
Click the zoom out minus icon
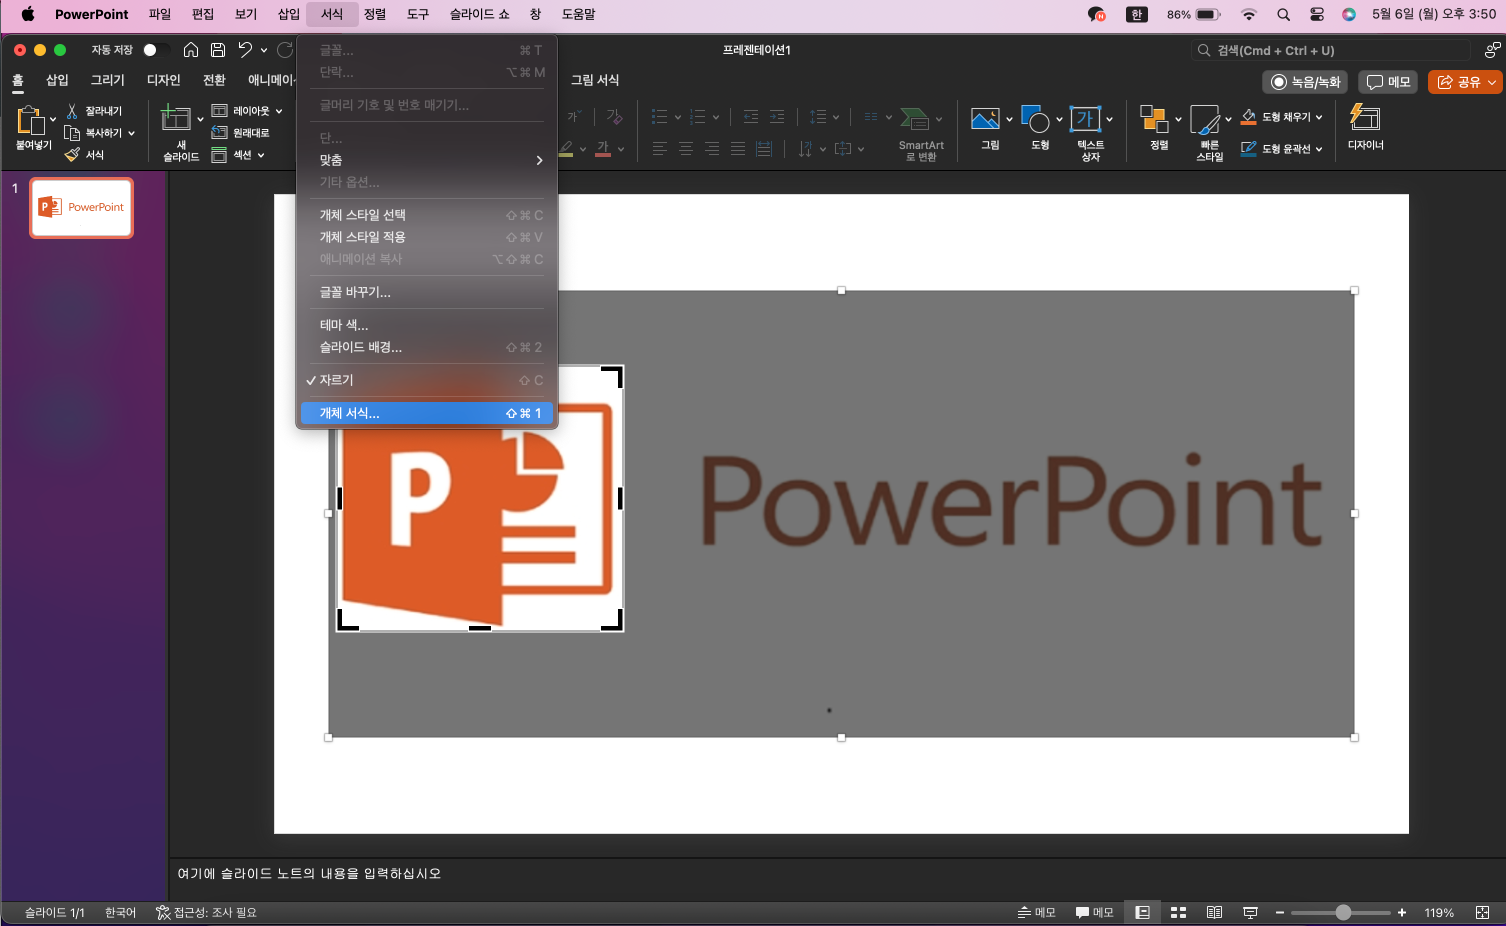(1279, 912)
